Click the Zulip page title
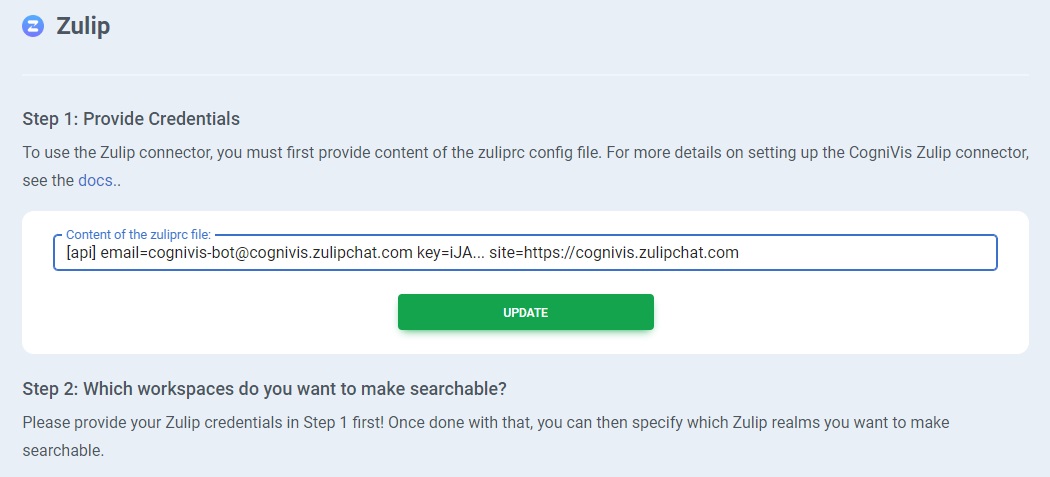Image resolution: width=1050 pixels, height=477 pixels. pyautogui.click(x=83, y=27)
